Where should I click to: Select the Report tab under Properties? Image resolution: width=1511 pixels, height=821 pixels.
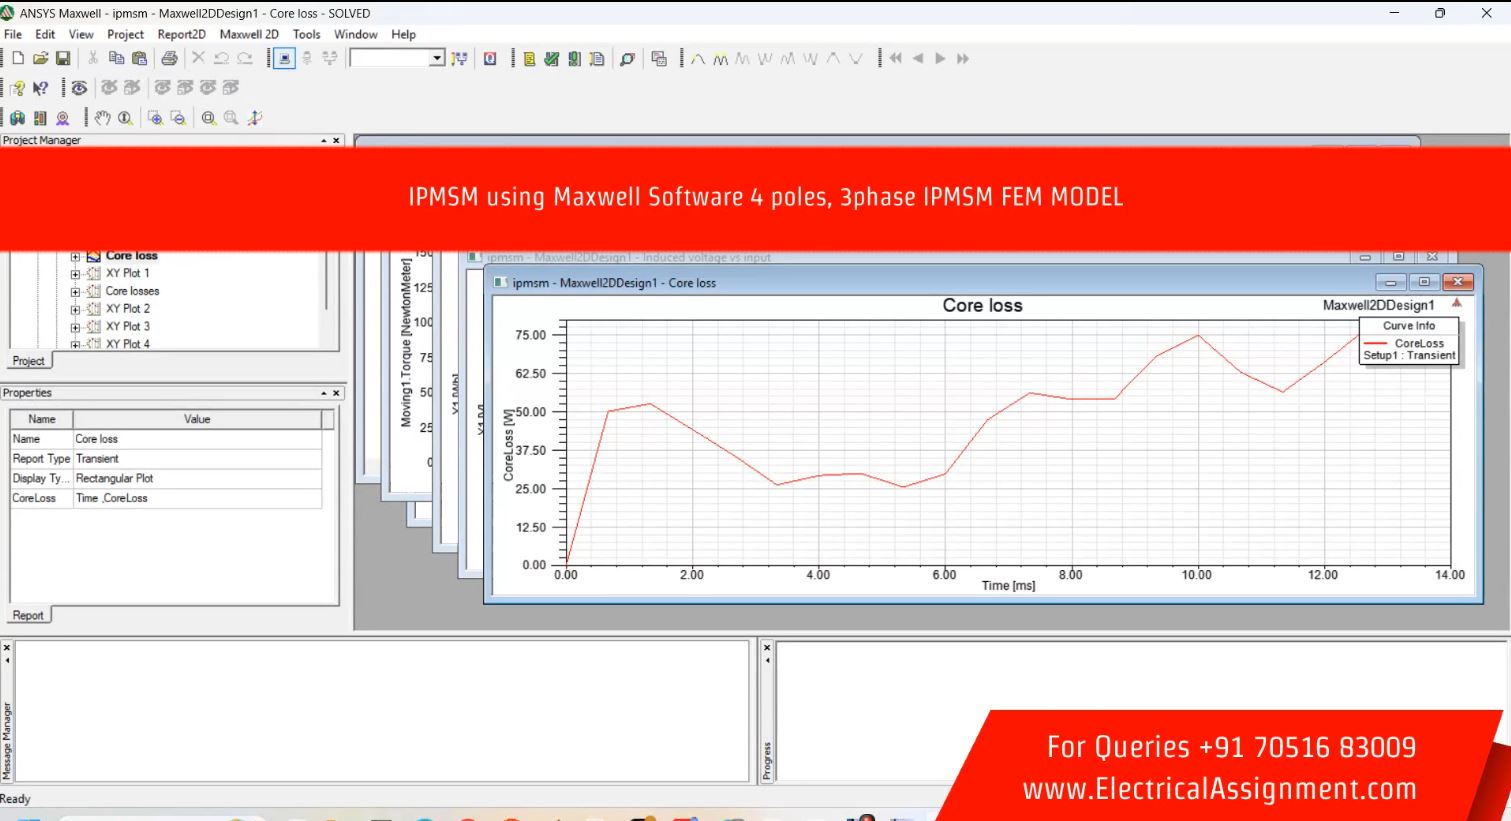point(28,615)
